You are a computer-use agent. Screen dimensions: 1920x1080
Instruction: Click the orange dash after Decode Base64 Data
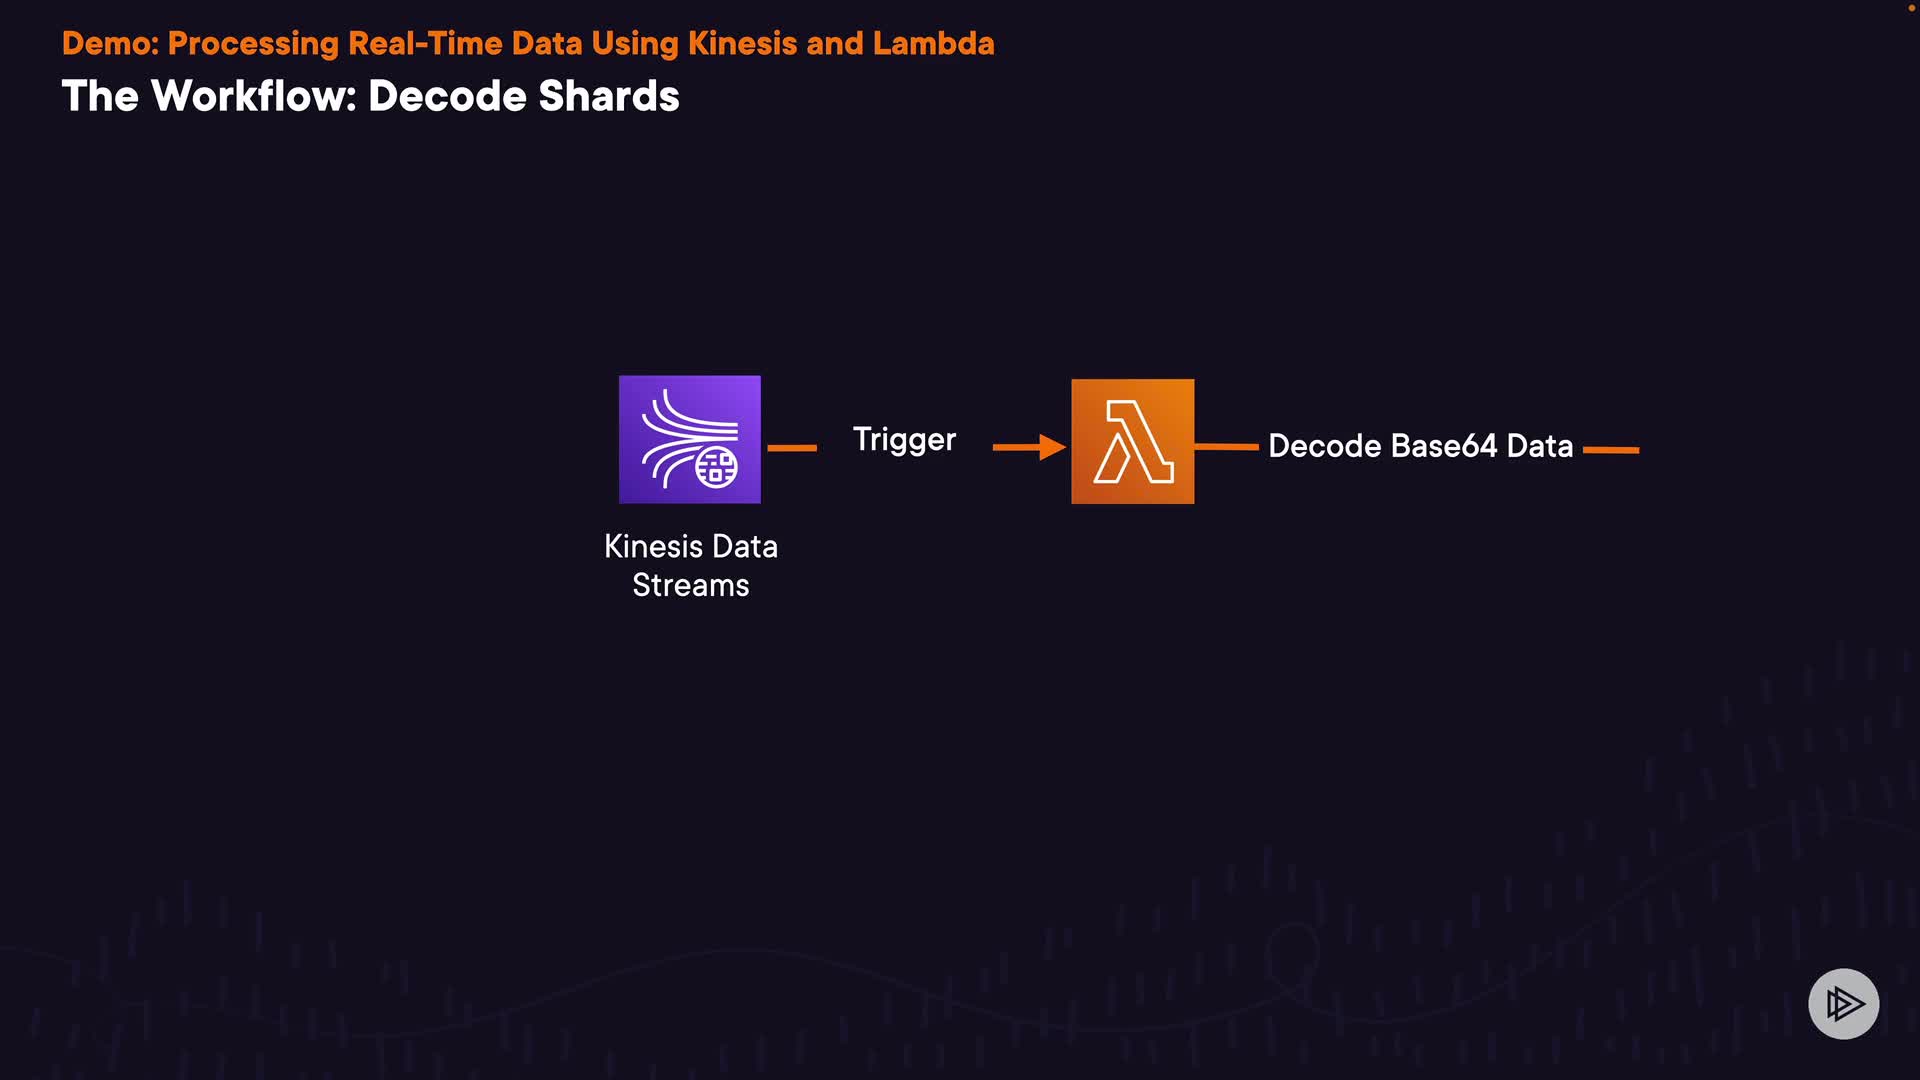pos(1611,450)
